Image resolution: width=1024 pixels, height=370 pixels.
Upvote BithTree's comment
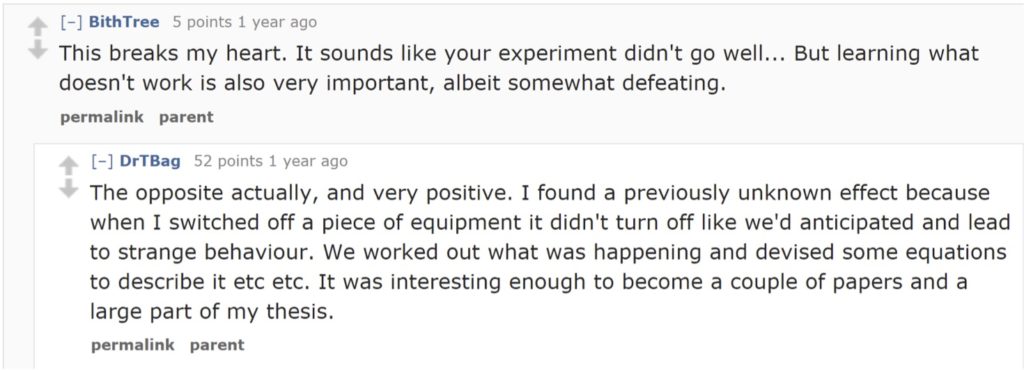coord(39,25)
